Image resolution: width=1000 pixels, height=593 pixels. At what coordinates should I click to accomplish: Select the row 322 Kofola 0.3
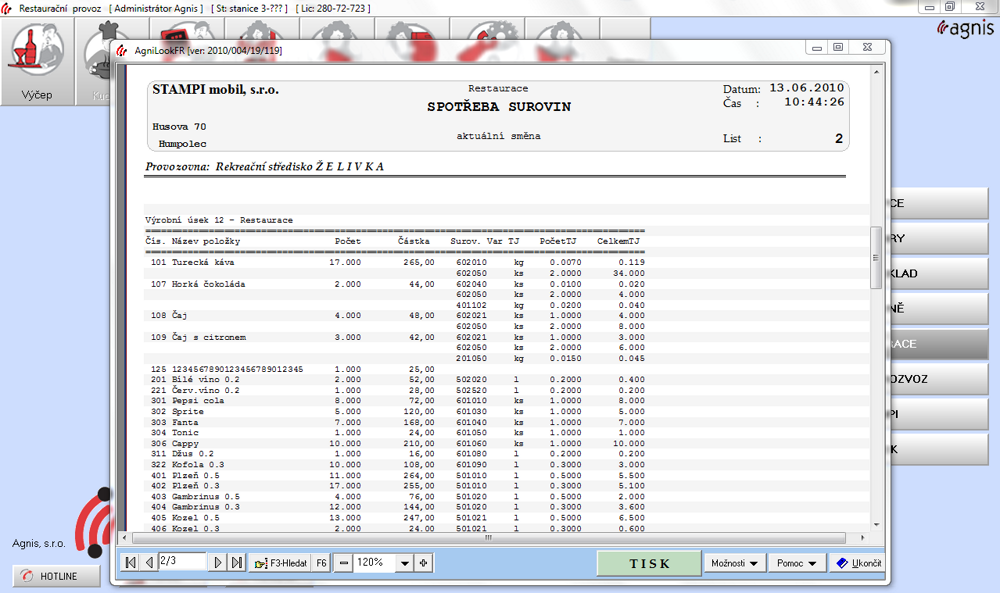click(x=395, y=464)
